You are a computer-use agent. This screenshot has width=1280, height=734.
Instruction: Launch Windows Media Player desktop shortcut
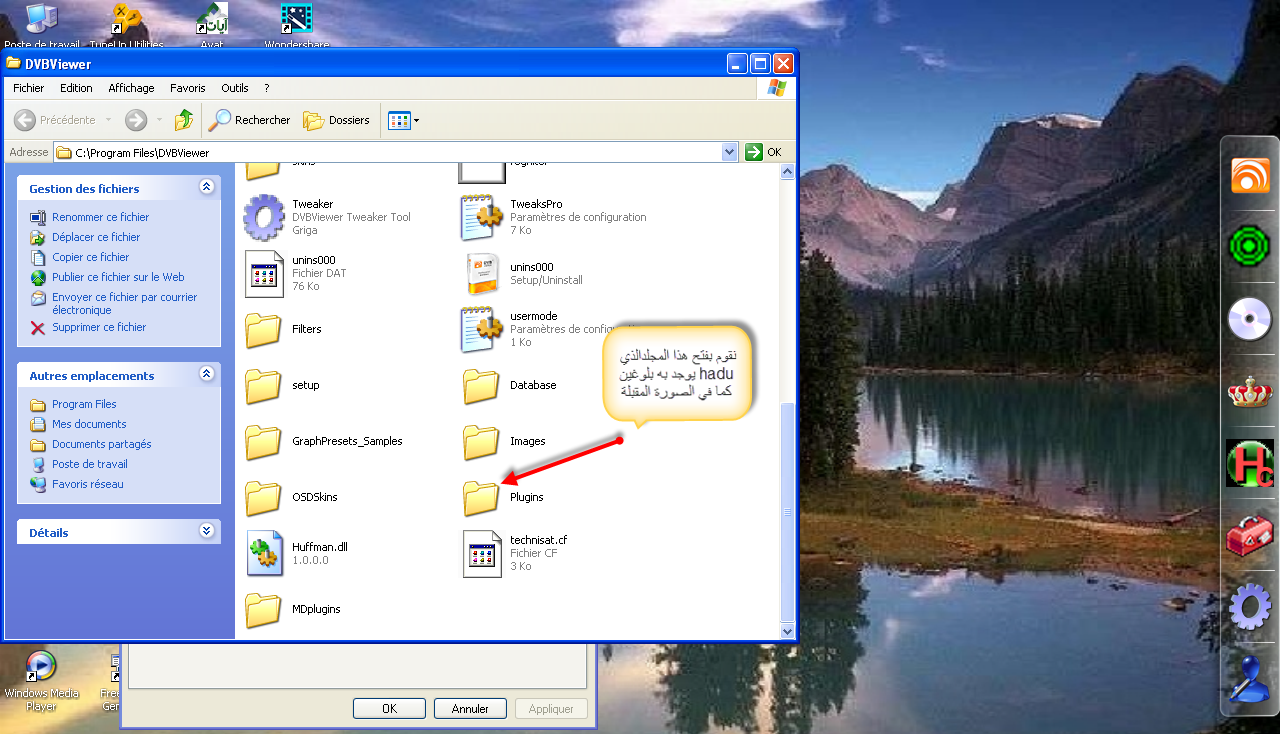41,667
